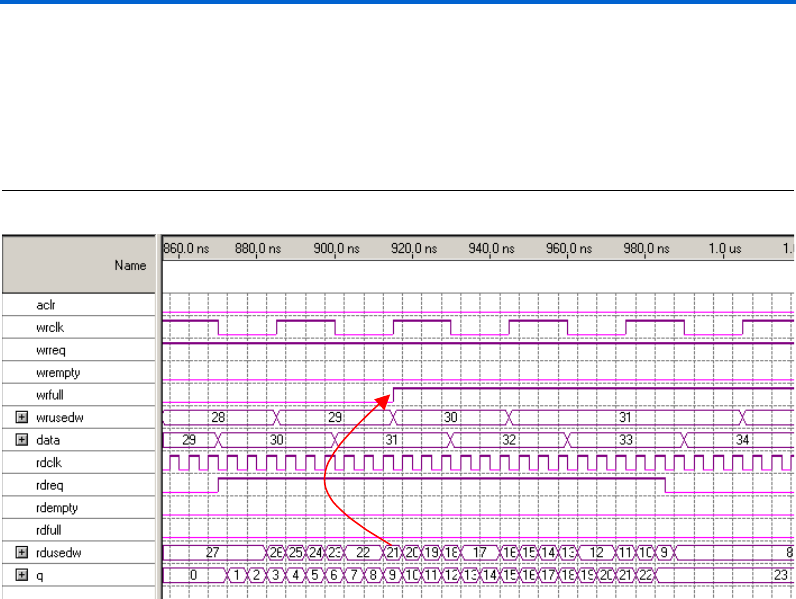Click q value 0 segment
The image size is (796, 599).
point(193,575)
